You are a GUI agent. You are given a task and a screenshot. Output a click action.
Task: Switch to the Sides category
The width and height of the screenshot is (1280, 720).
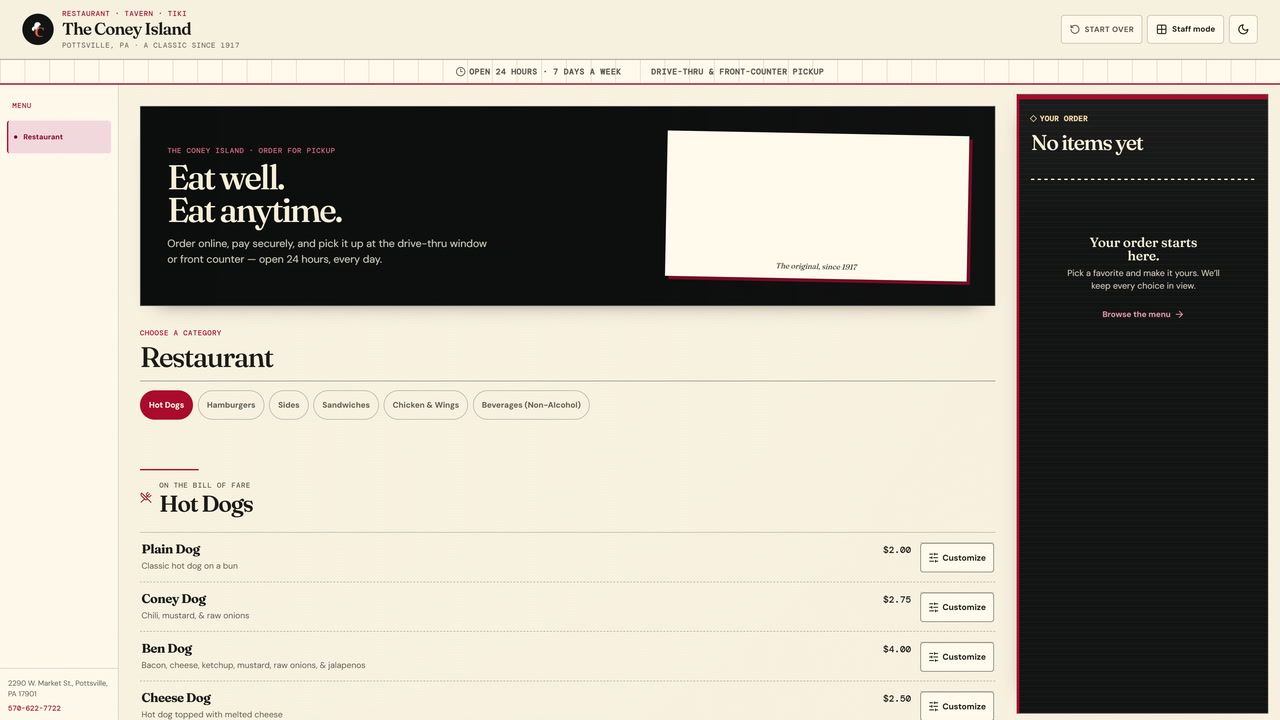[289, 405]
